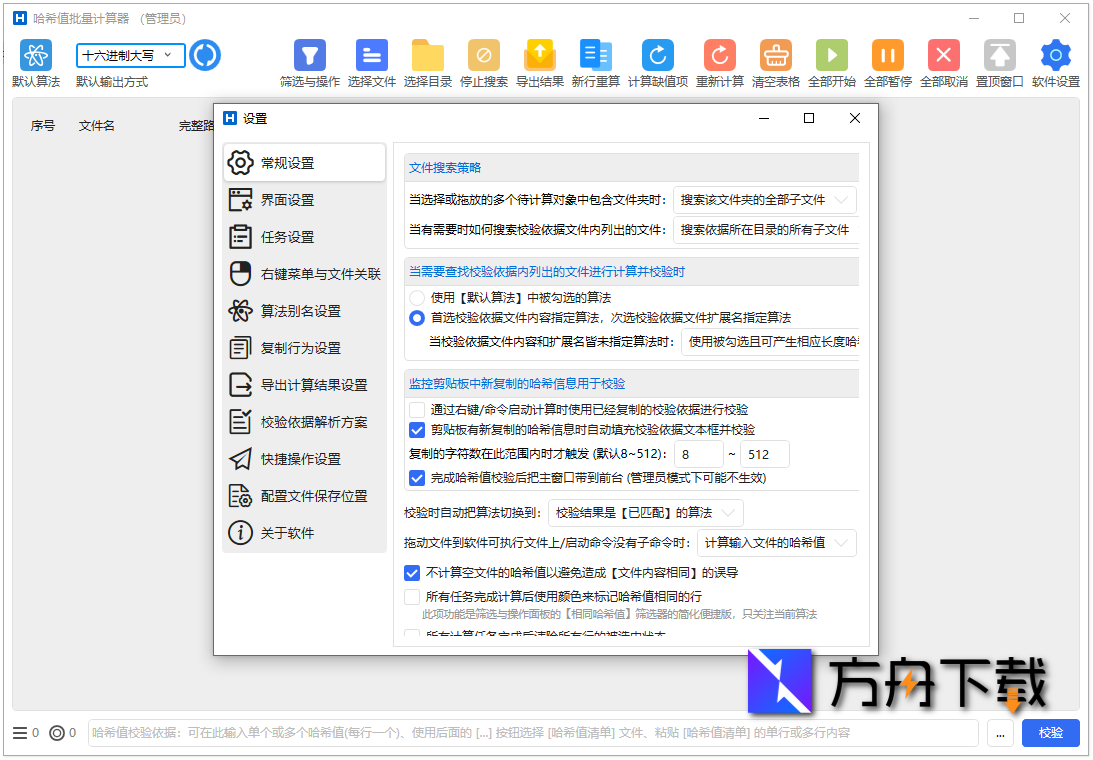Pin window on top with 置顶窗口 icon
Image resolution: width=1093 pixels, height=760 pixels.
click(1000, 55)
